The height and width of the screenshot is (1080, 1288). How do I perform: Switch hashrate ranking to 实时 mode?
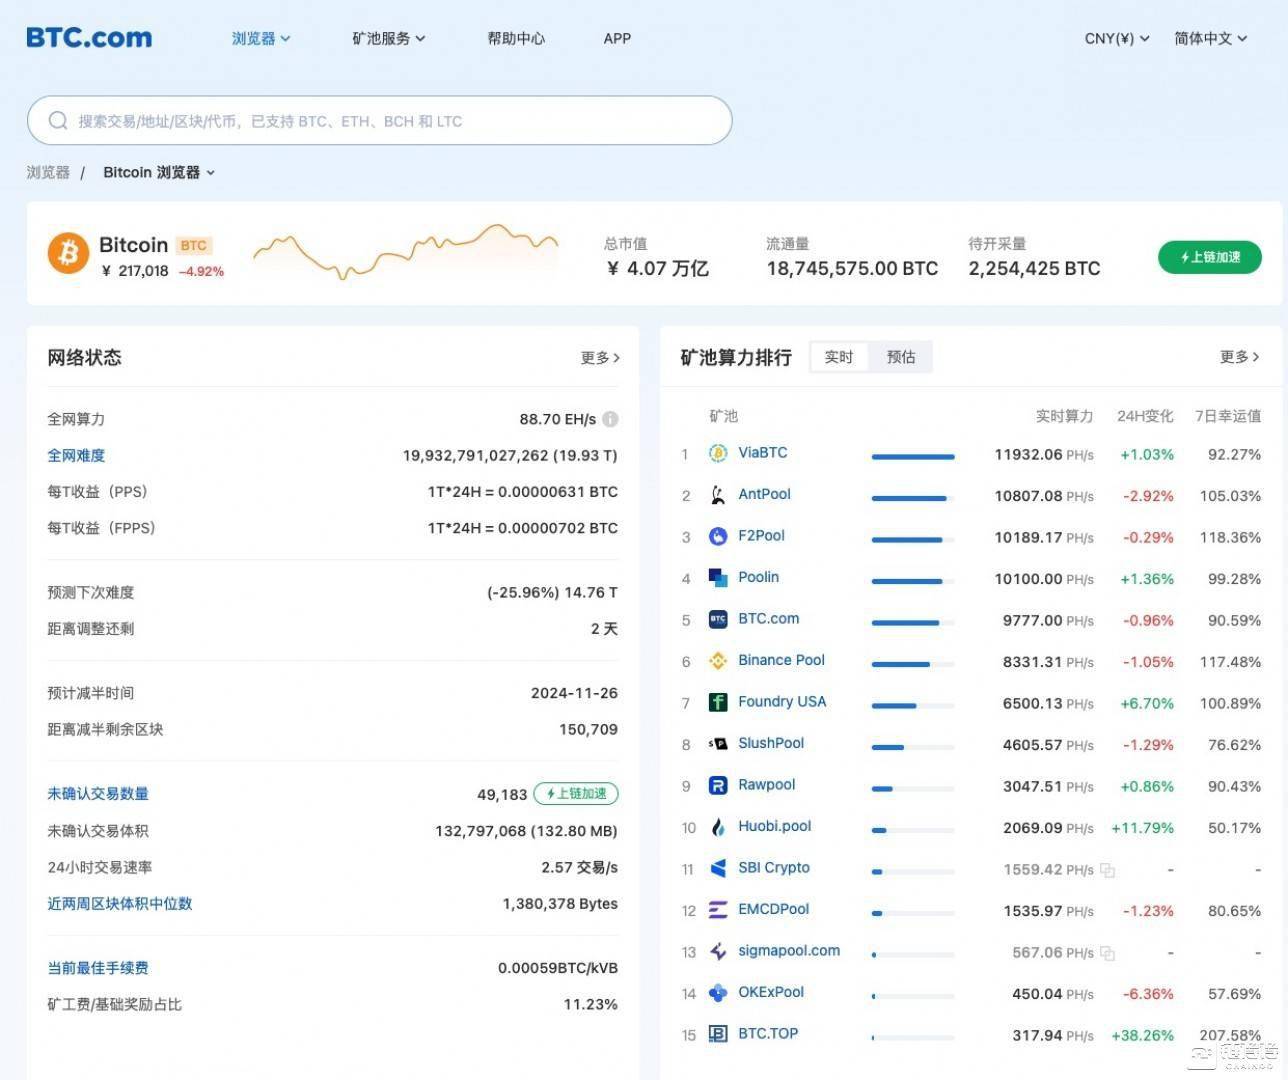click(x=838, y=356)
